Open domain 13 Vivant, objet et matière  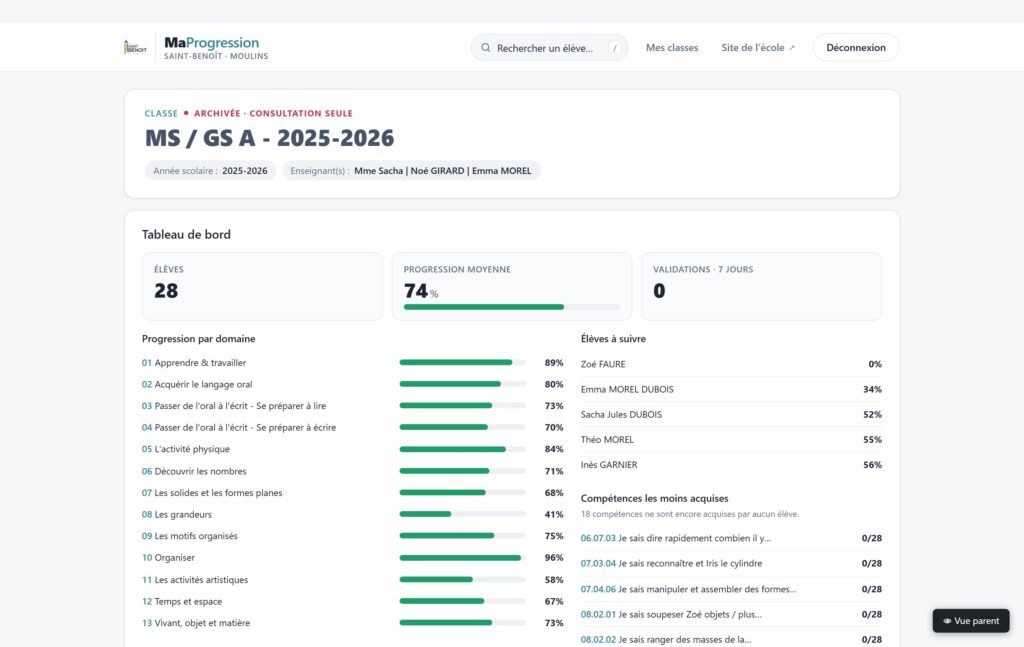click(x=196, y=623)
